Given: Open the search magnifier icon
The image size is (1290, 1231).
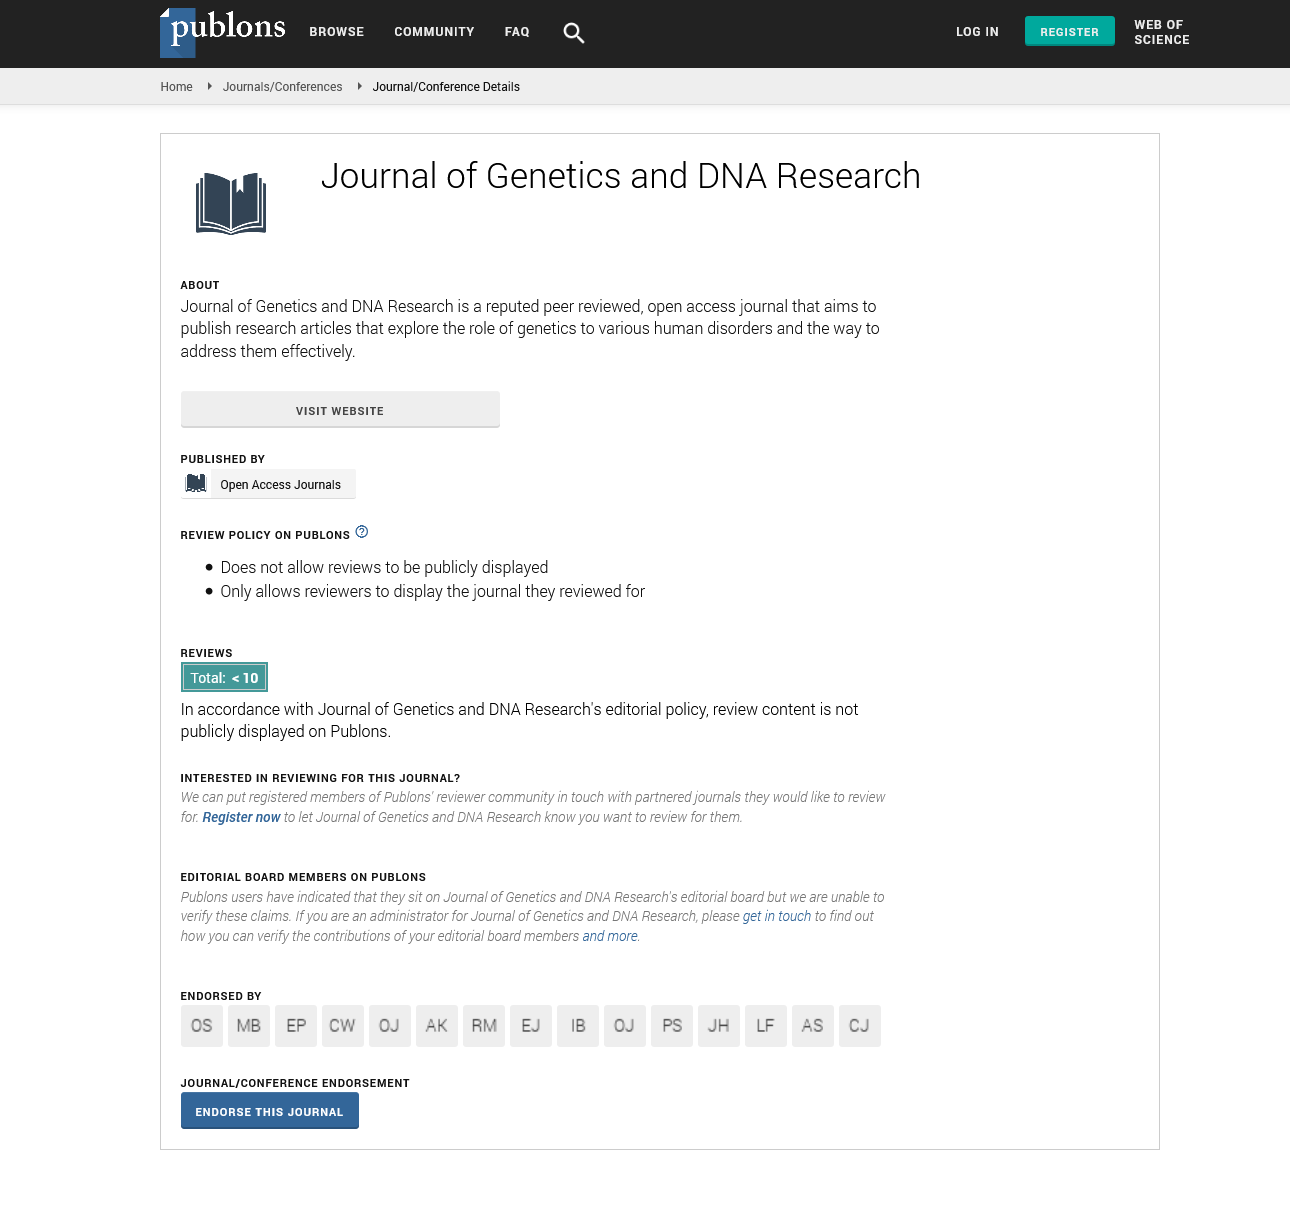Looking at the screenshot, I should point(573,33).
